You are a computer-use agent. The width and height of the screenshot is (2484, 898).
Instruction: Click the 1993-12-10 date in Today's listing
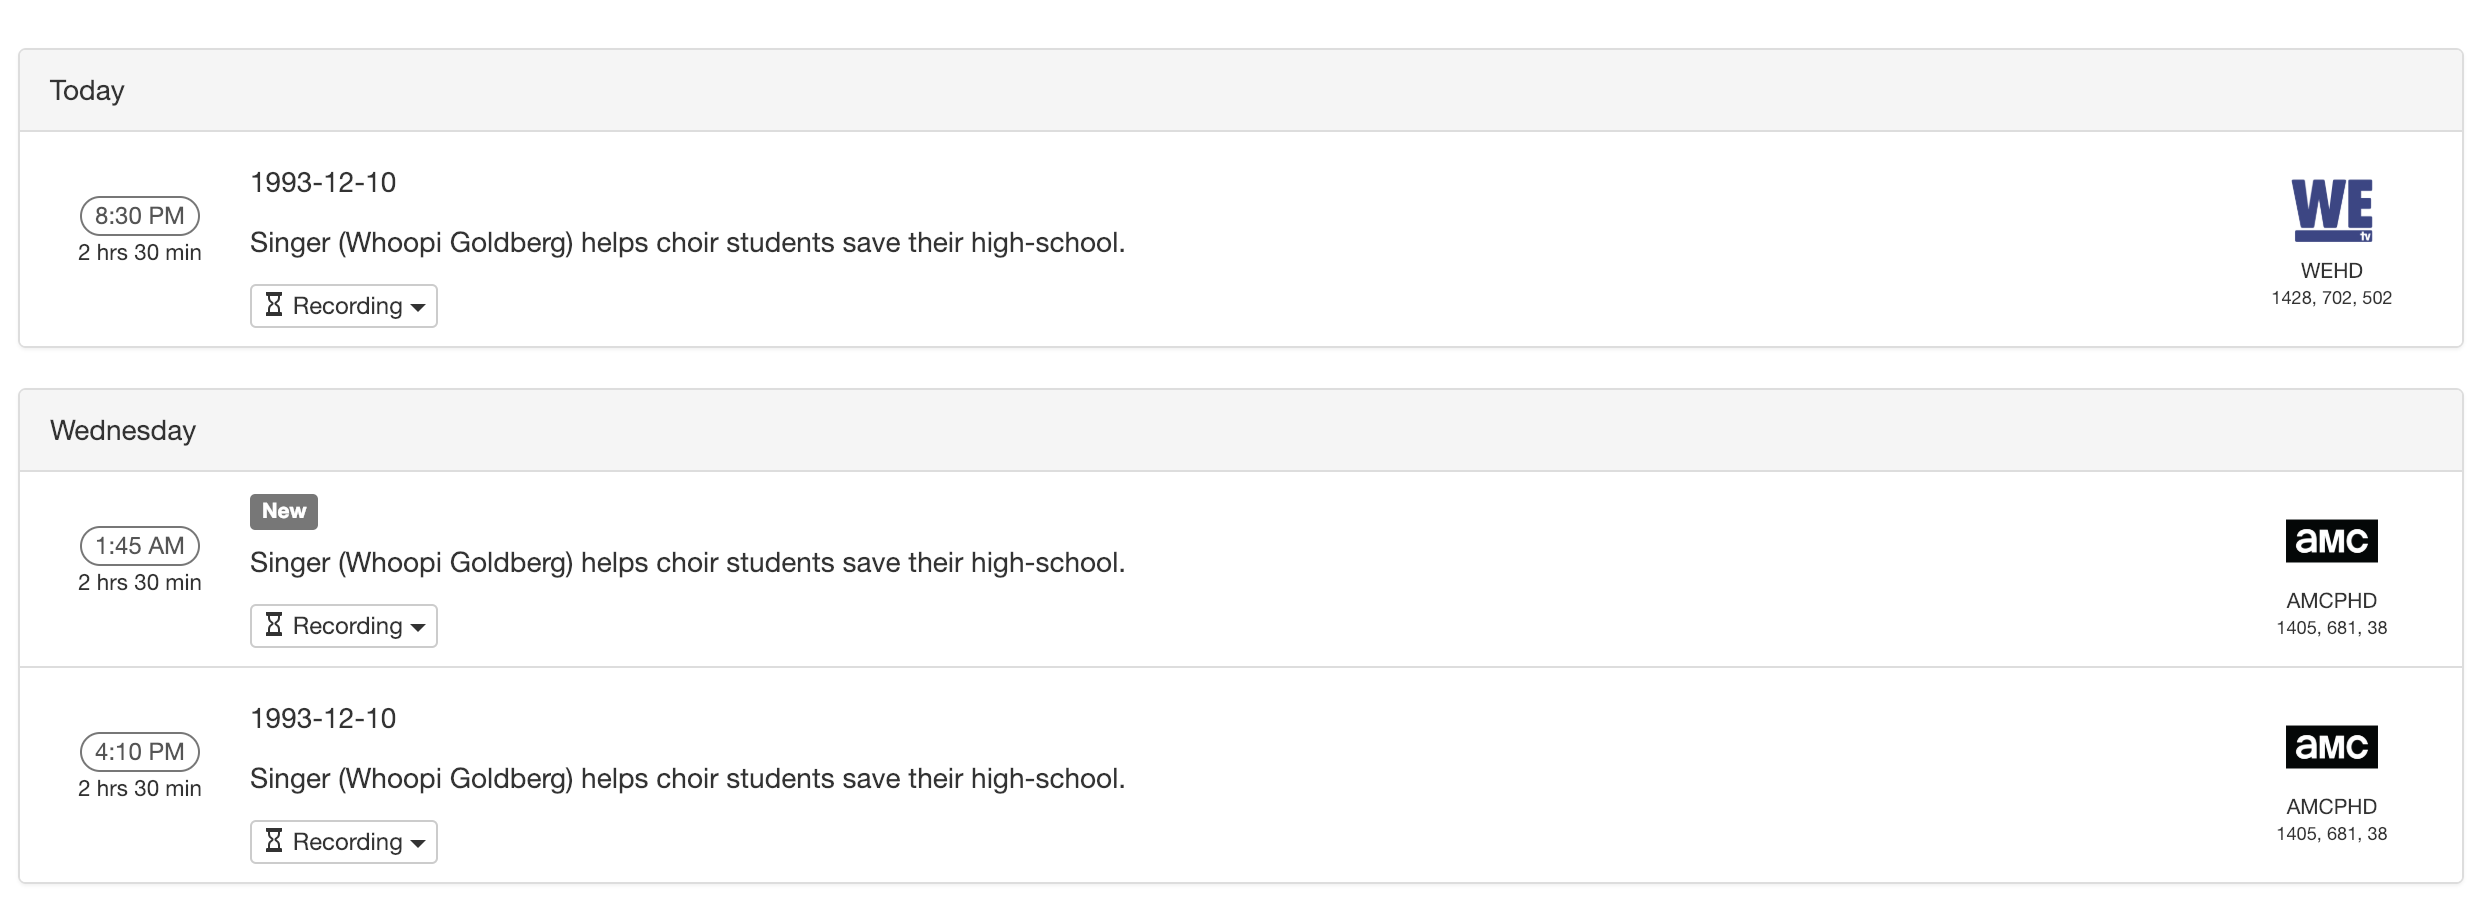(323, 183)
